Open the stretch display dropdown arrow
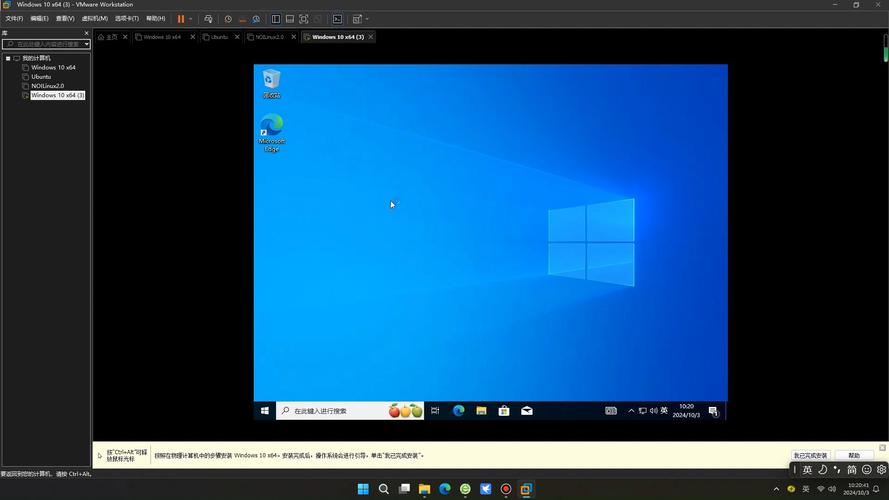Image resolution: width=889 pixels, height=500 pixels. point(367,19)
